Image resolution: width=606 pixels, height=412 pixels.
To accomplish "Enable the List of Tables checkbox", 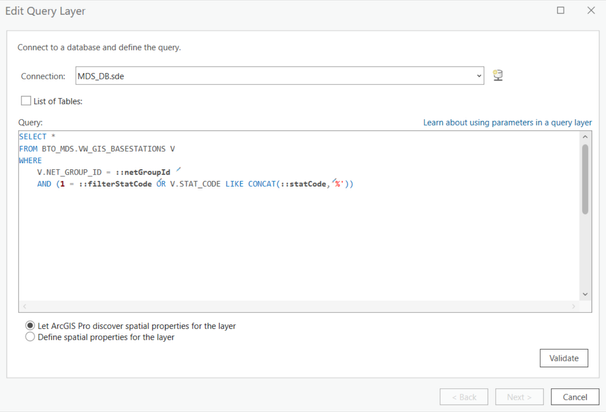I will click(26, 101).
